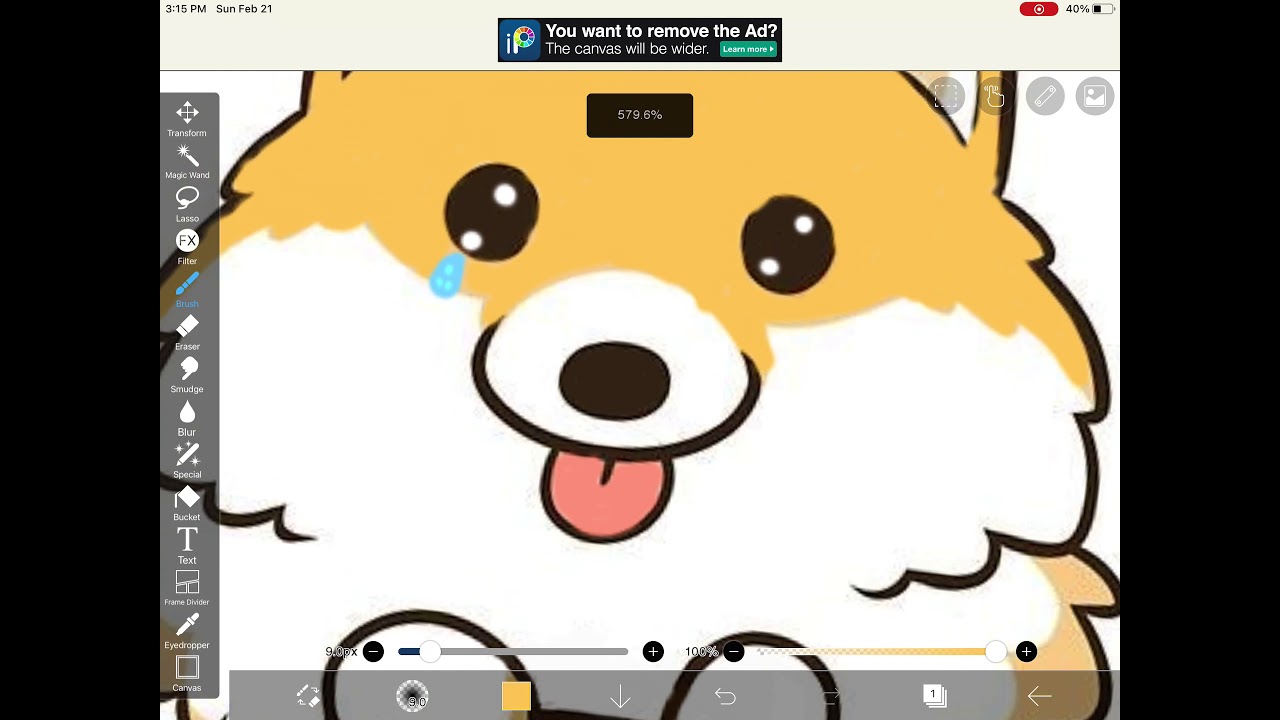Increase brush size with plus

tap(653, 652)
